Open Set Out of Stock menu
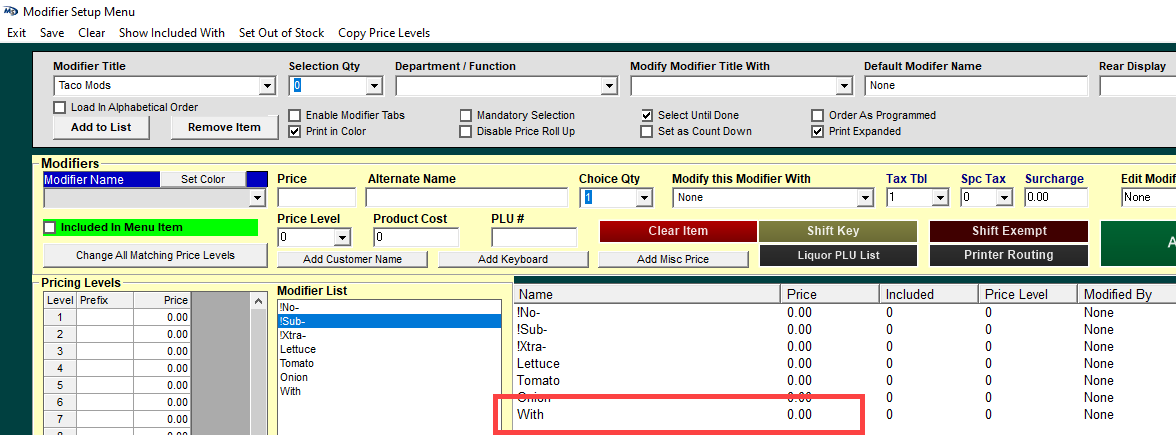This screenshot has width=1176, height=435. click(281, 33)
